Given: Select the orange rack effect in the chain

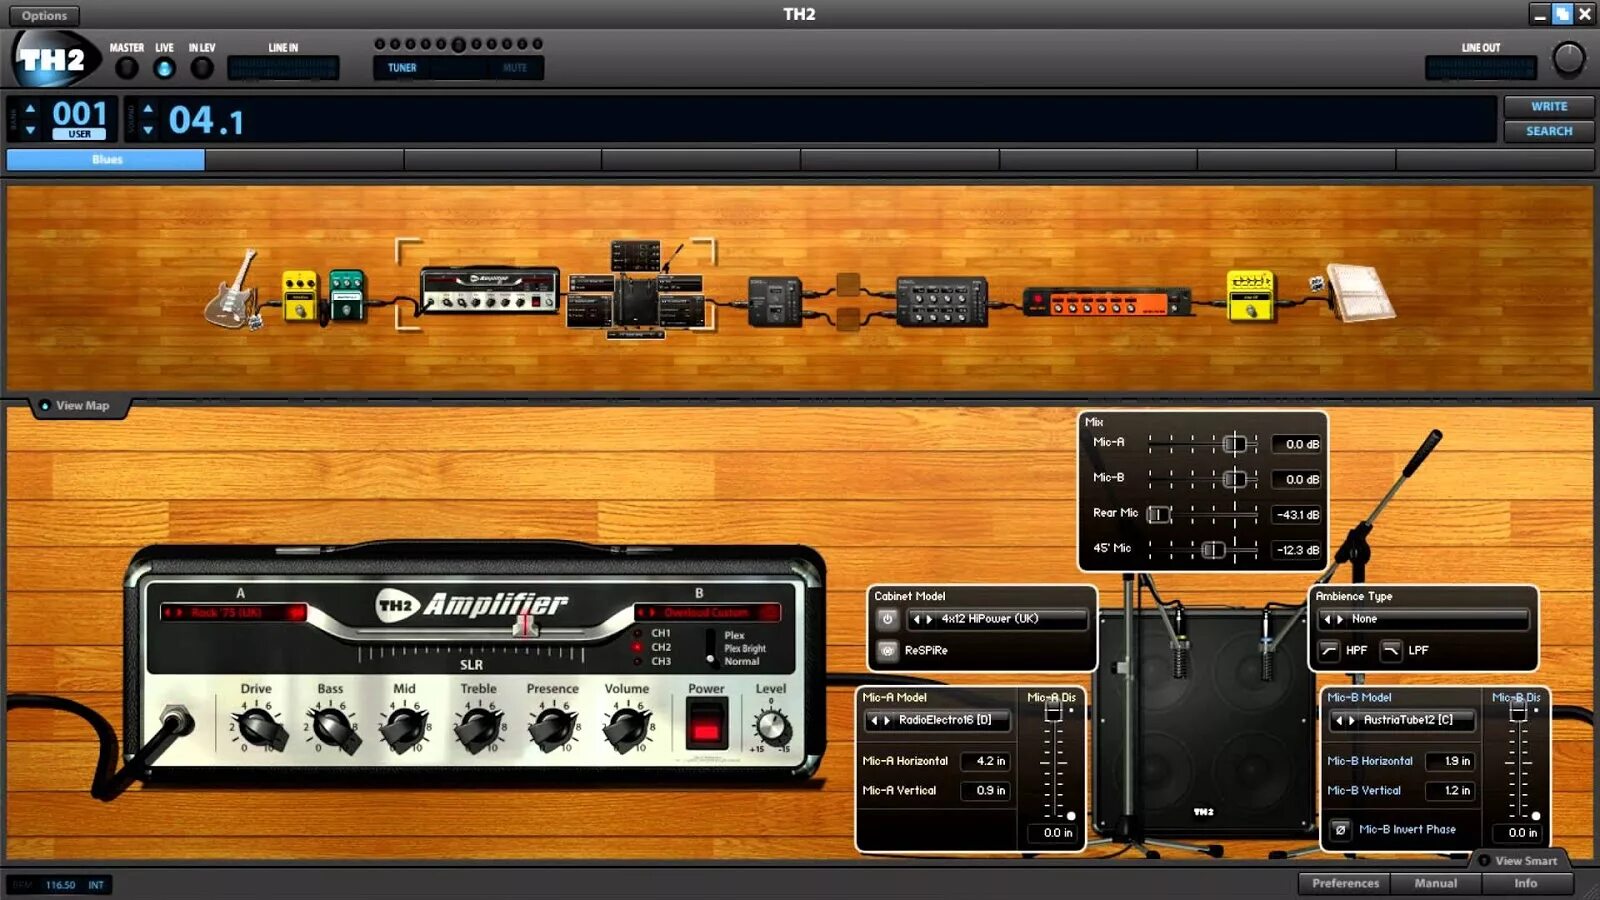Looking at the screenshot, I should [x=1107, y=301].
